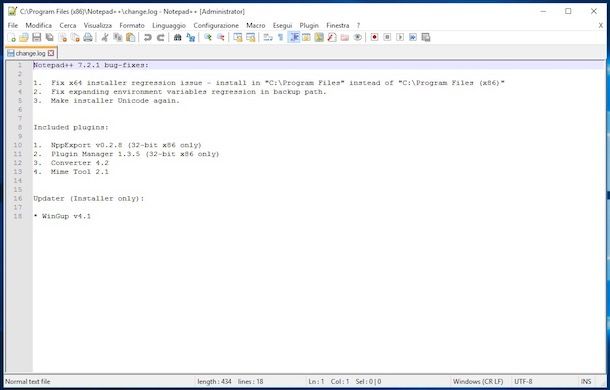Click the Close All toolbar icon
The height and width of the screenshot is (390, 610).
[x=75, y=37]
